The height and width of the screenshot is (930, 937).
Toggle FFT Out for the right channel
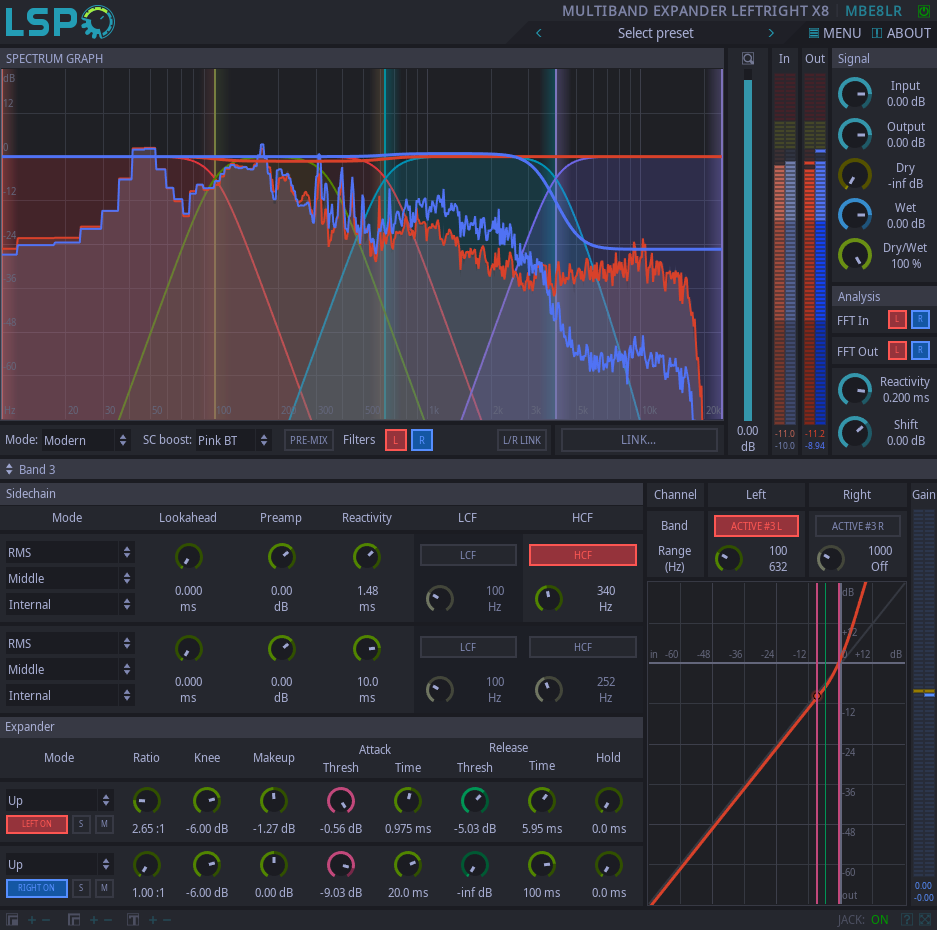pos(920,350)
